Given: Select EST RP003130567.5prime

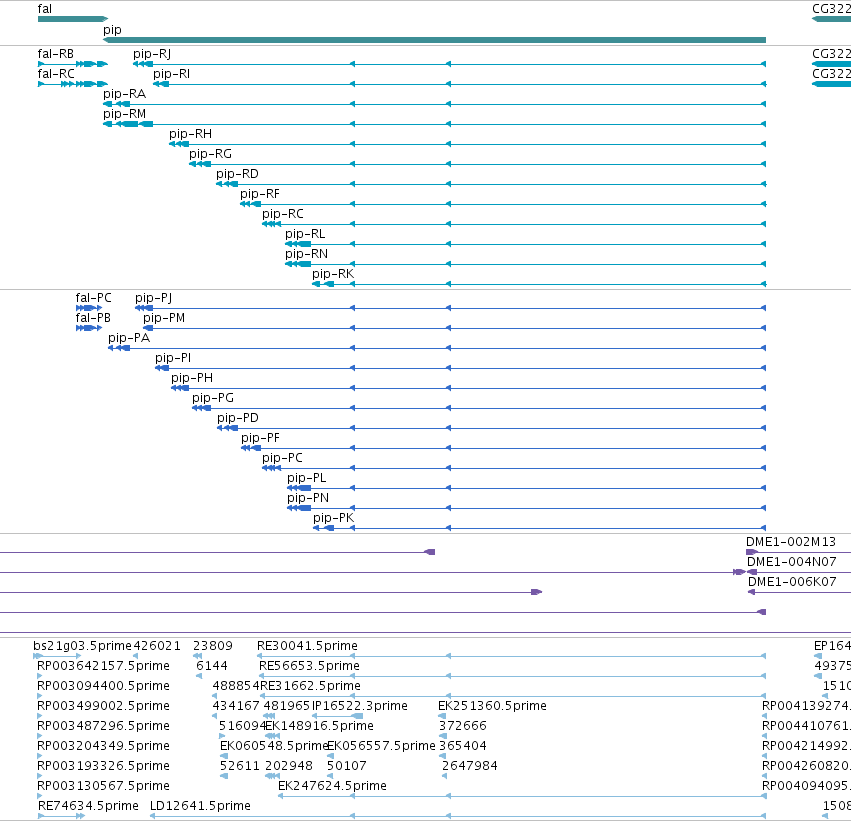Looking at the screenshot, I should coord(103,787).
